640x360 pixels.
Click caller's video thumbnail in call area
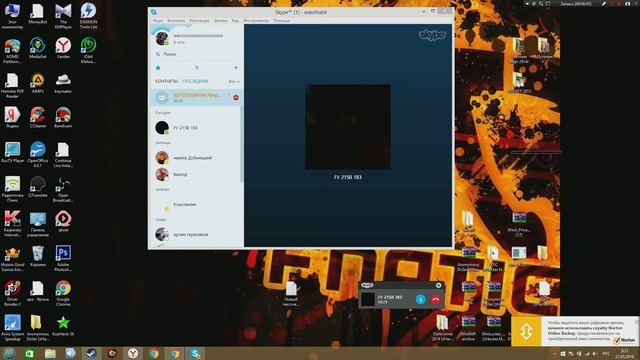pos(348,127)
